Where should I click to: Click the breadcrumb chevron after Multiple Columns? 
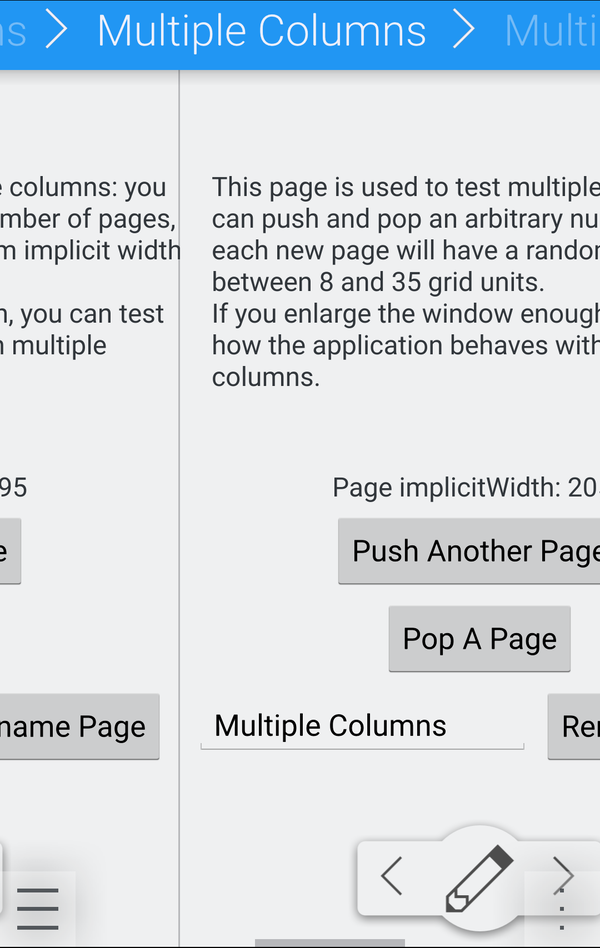464,32
